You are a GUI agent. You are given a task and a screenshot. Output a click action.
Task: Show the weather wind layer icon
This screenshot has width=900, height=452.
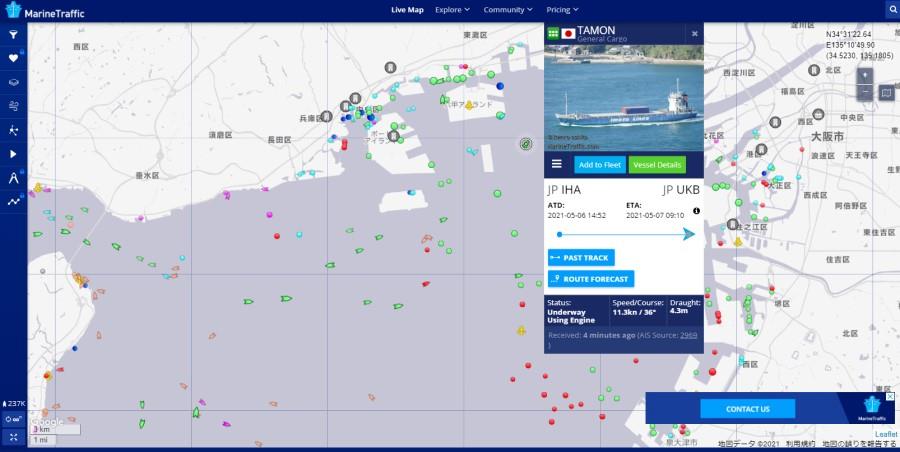click(13, 106)
